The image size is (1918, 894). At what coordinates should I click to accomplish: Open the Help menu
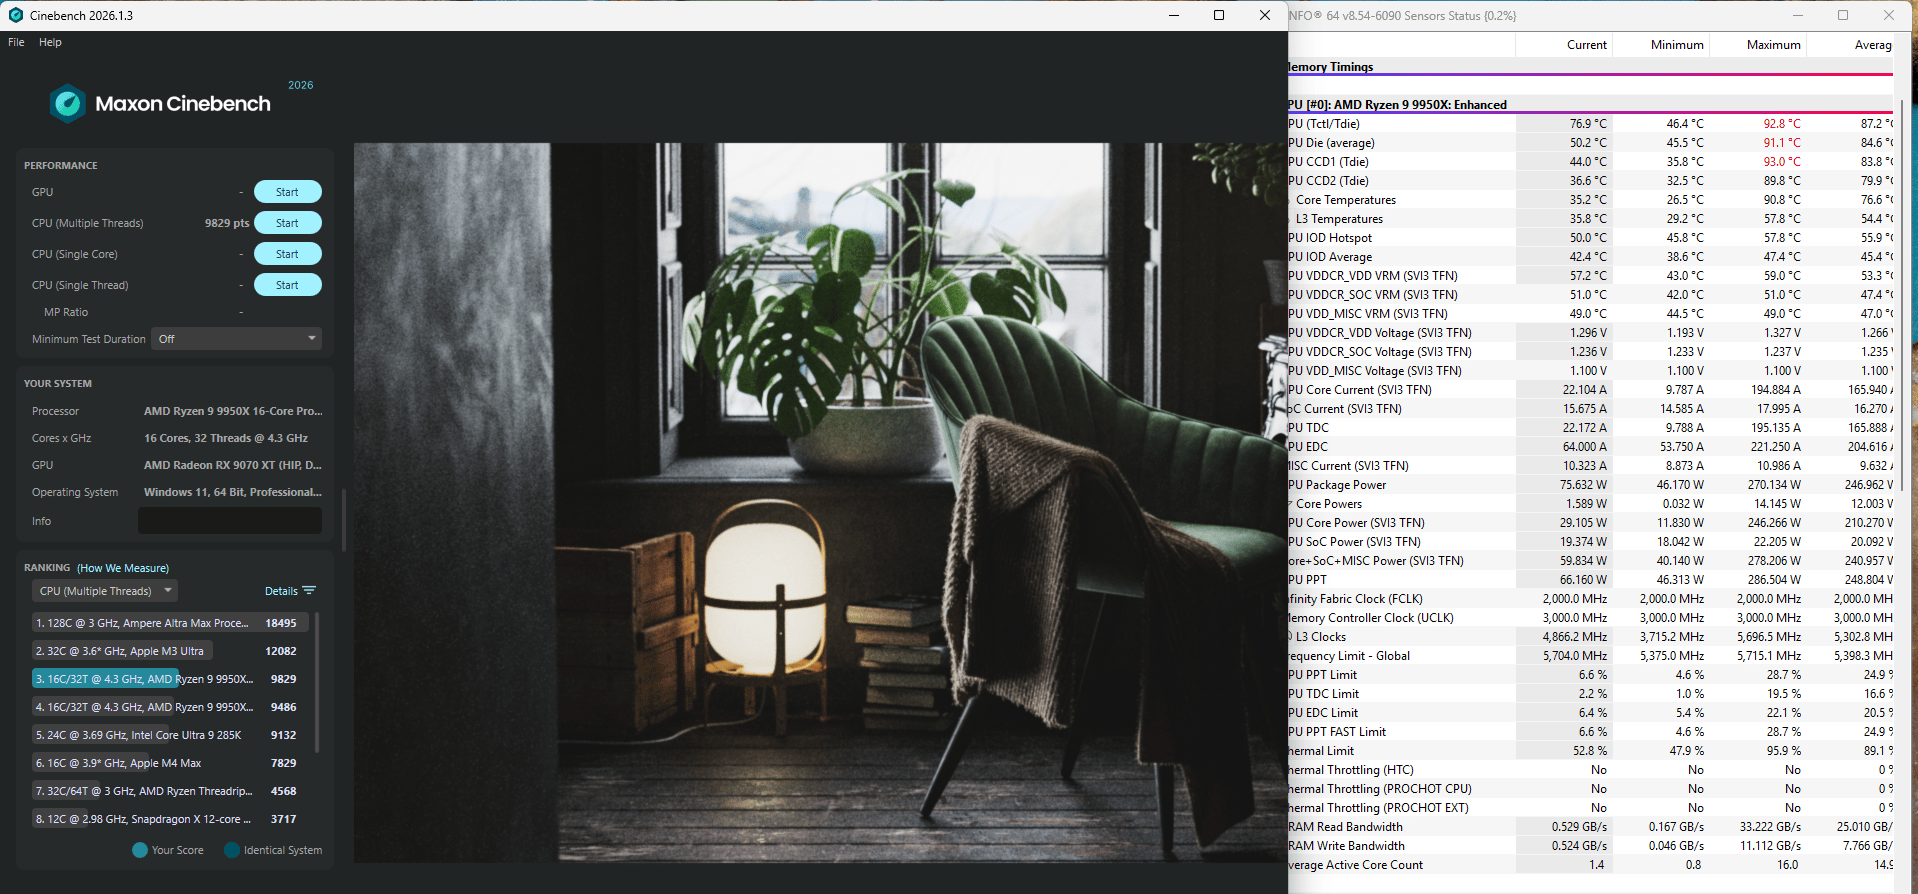point(50,42)
